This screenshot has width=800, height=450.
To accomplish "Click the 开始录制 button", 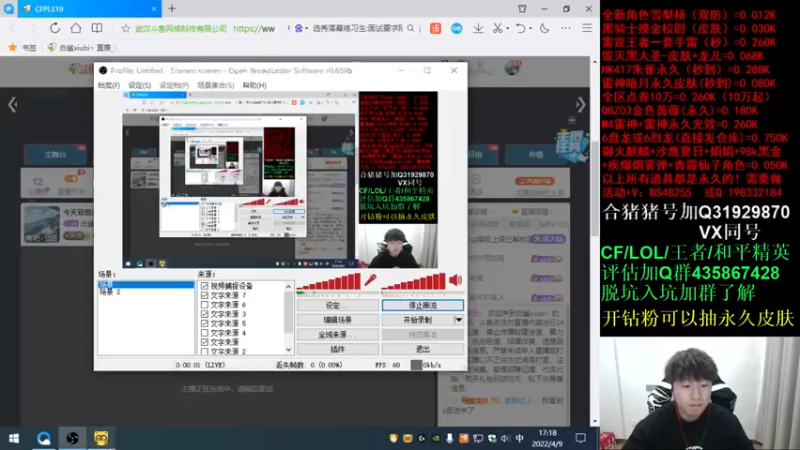I will (x=417, y=320).
